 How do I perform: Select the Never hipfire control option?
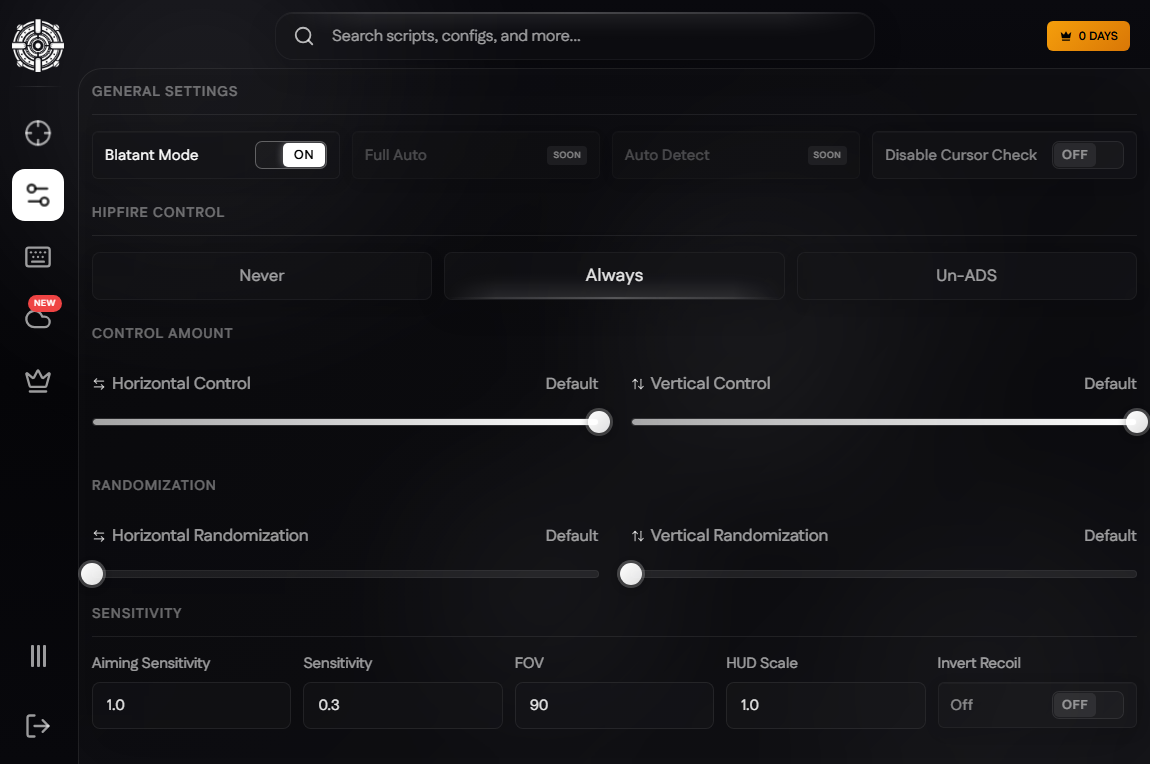(x=262, y=276)
